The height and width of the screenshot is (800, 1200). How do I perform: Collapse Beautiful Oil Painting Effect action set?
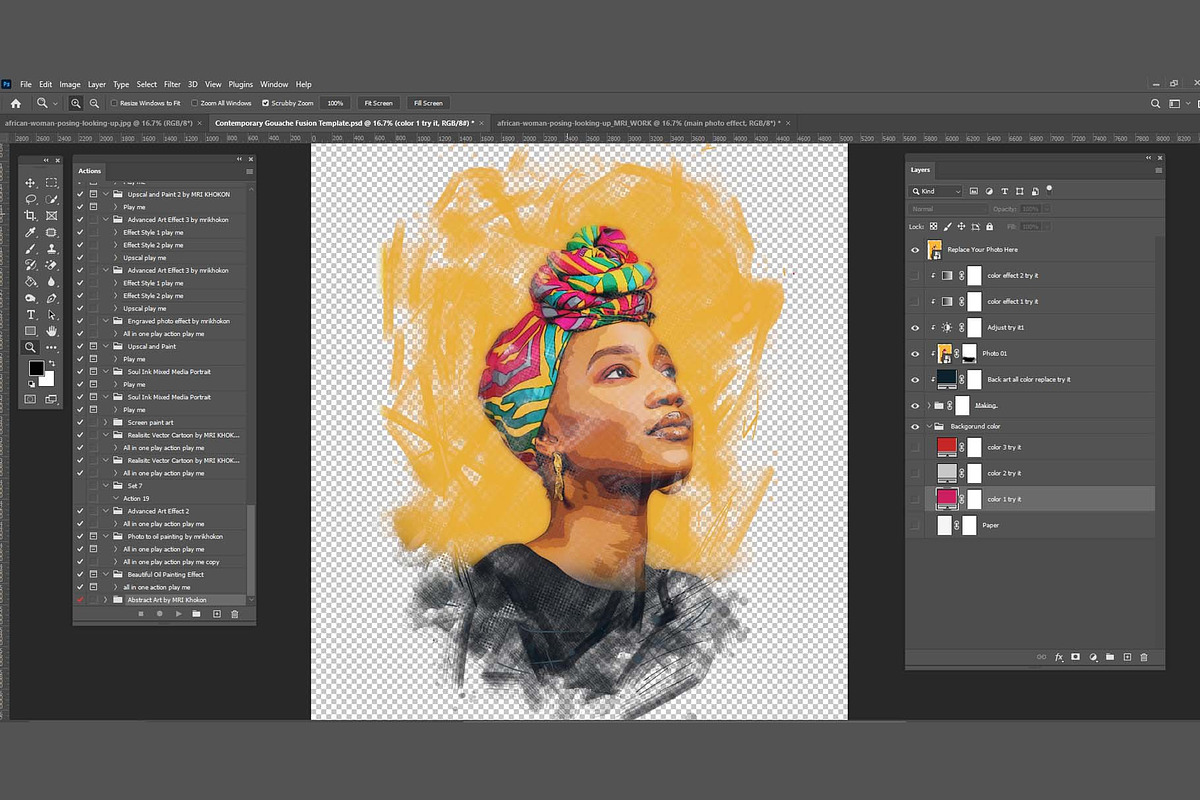106,575
